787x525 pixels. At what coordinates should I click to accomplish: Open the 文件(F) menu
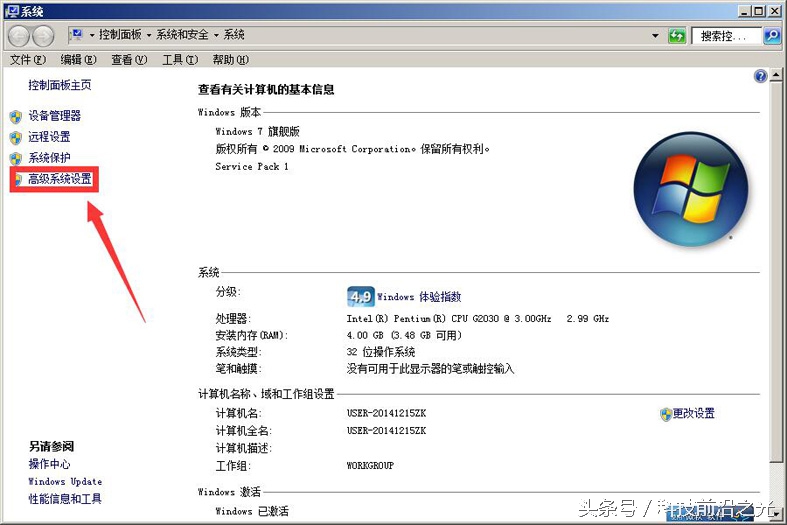tap(28, 60)
